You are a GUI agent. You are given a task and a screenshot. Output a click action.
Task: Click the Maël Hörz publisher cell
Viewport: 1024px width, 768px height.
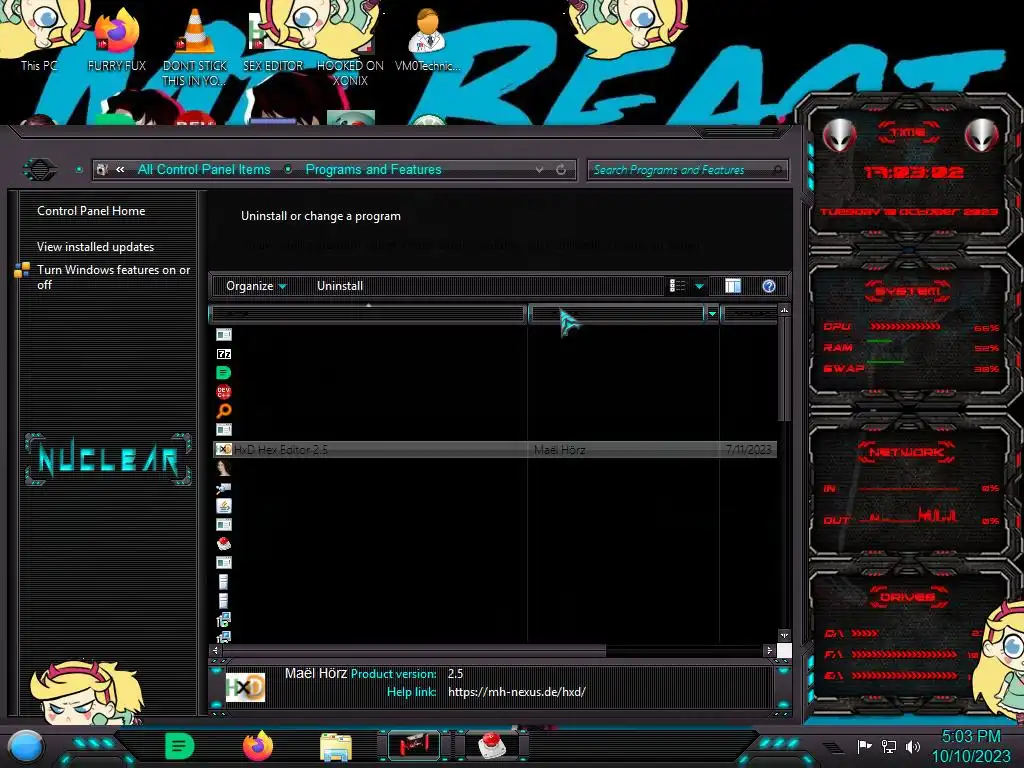559,449
